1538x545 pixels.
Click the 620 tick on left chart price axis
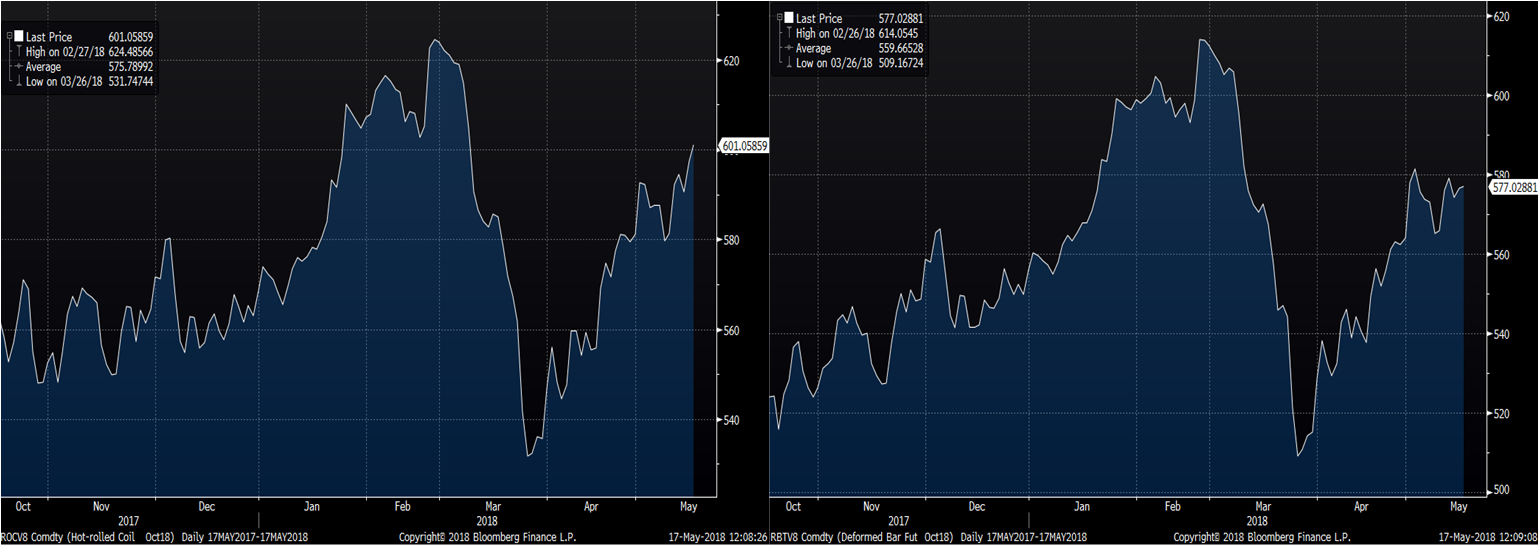(731, 61)
